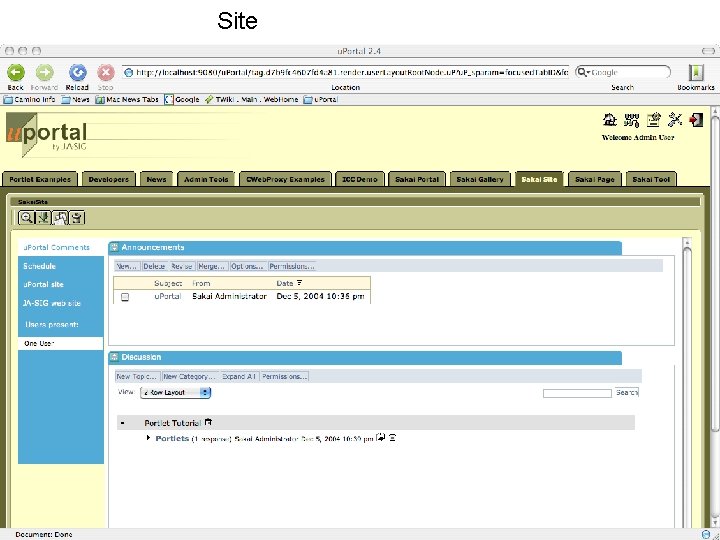Open the Portlet Examples tab

[x=40, y=180]
